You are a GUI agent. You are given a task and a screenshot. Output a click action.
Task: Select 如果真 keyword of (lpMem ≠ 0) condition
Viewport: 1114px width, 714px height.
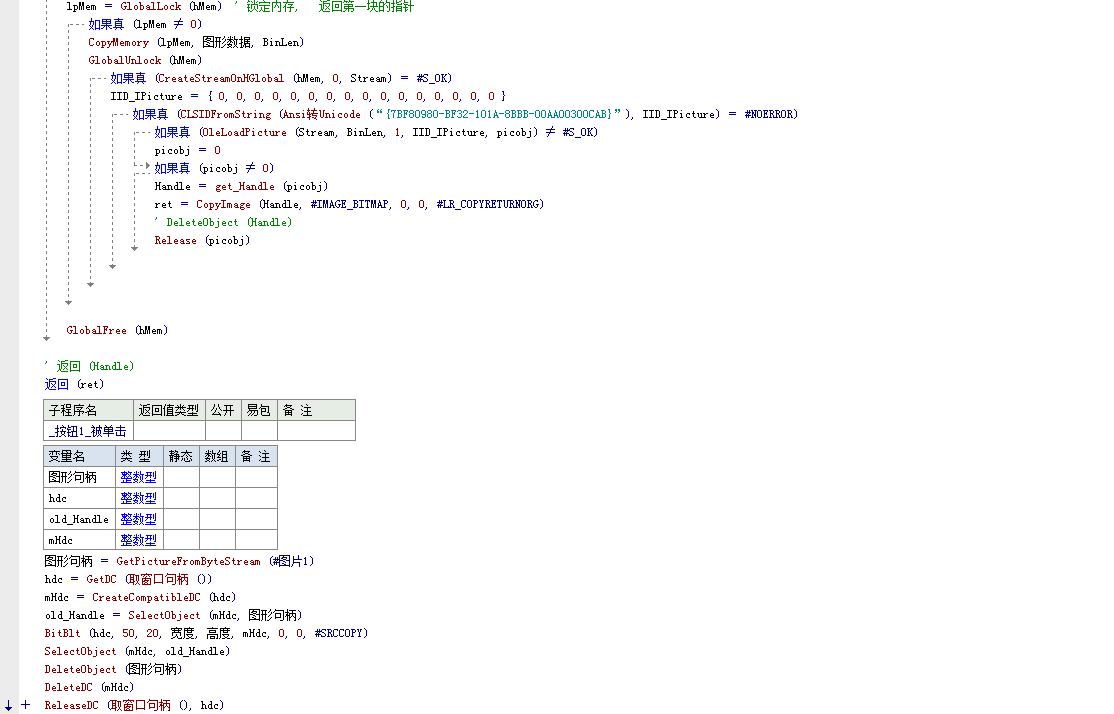[x=106, y=24]
